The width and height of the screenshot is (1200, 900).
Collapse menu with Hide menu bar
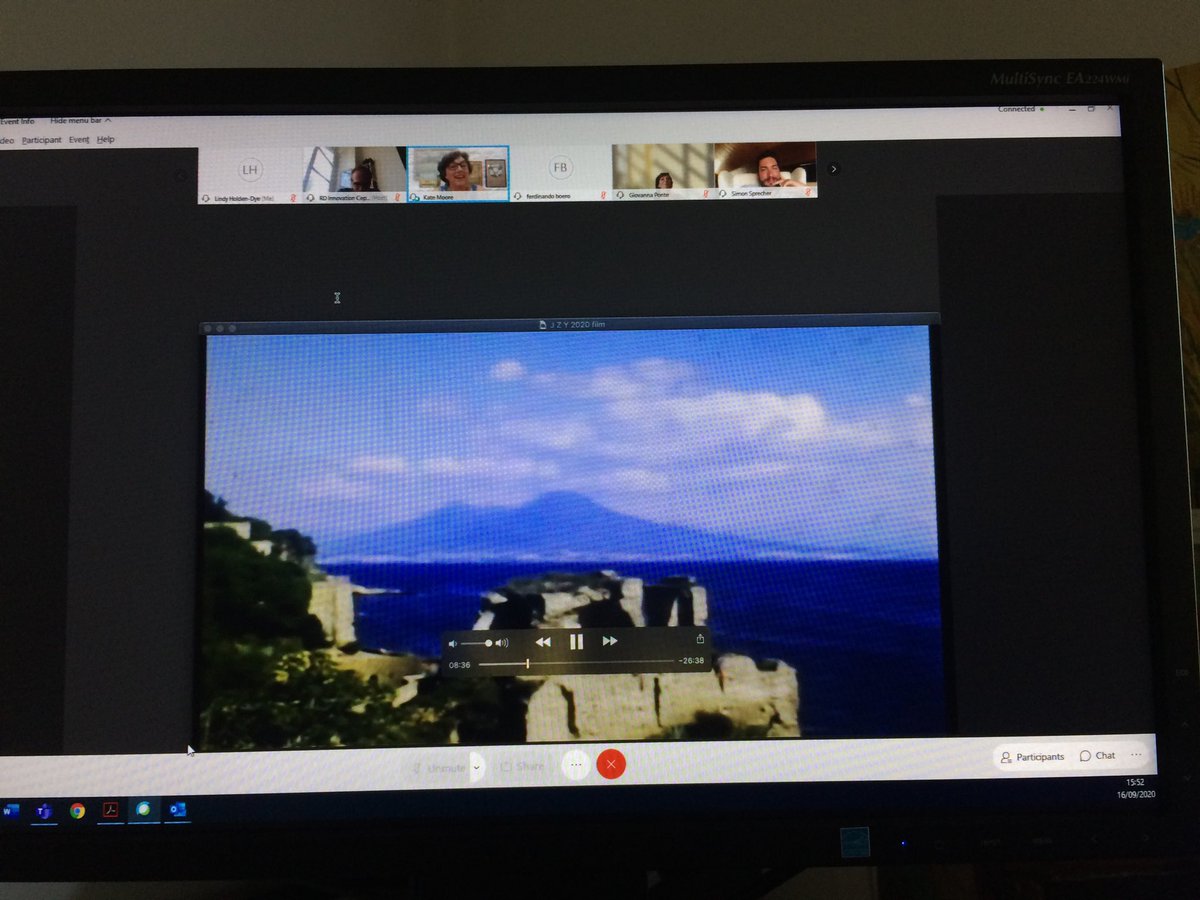click(81, 121)
